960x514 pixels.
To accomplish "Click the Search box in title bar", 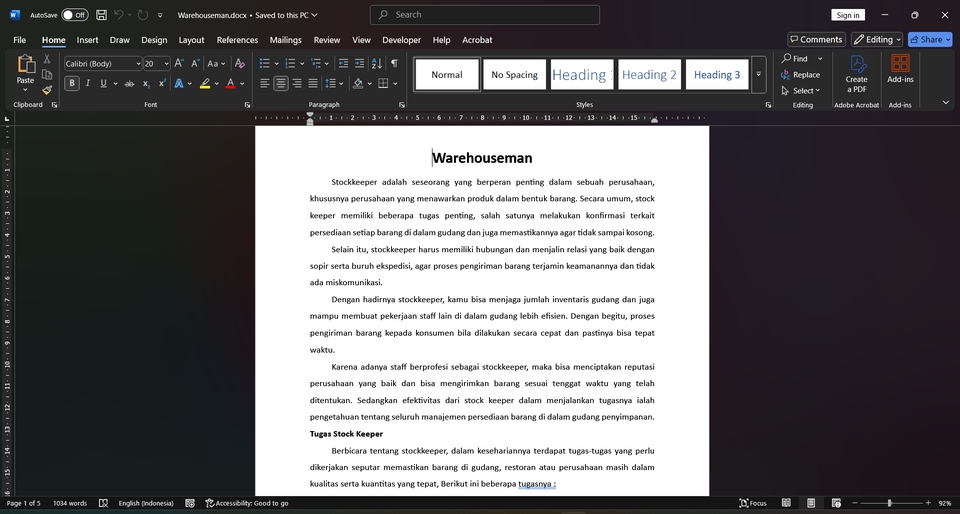I will (x=485, y=15).
